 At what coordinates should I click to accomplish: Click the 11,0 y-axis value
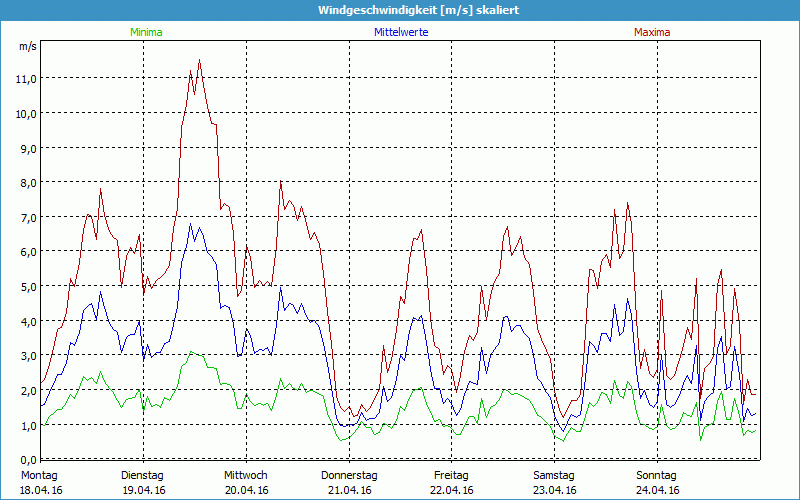(26, 79)
